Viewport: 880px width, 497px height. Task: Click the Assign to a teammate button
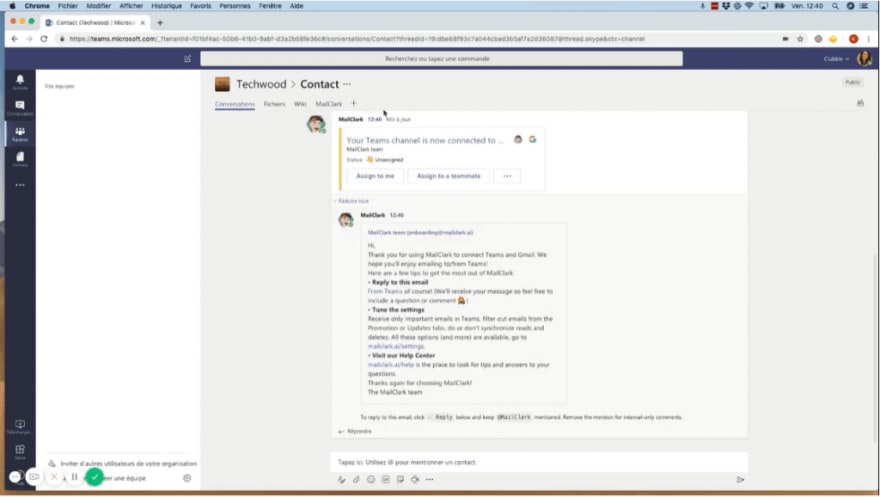448,176
